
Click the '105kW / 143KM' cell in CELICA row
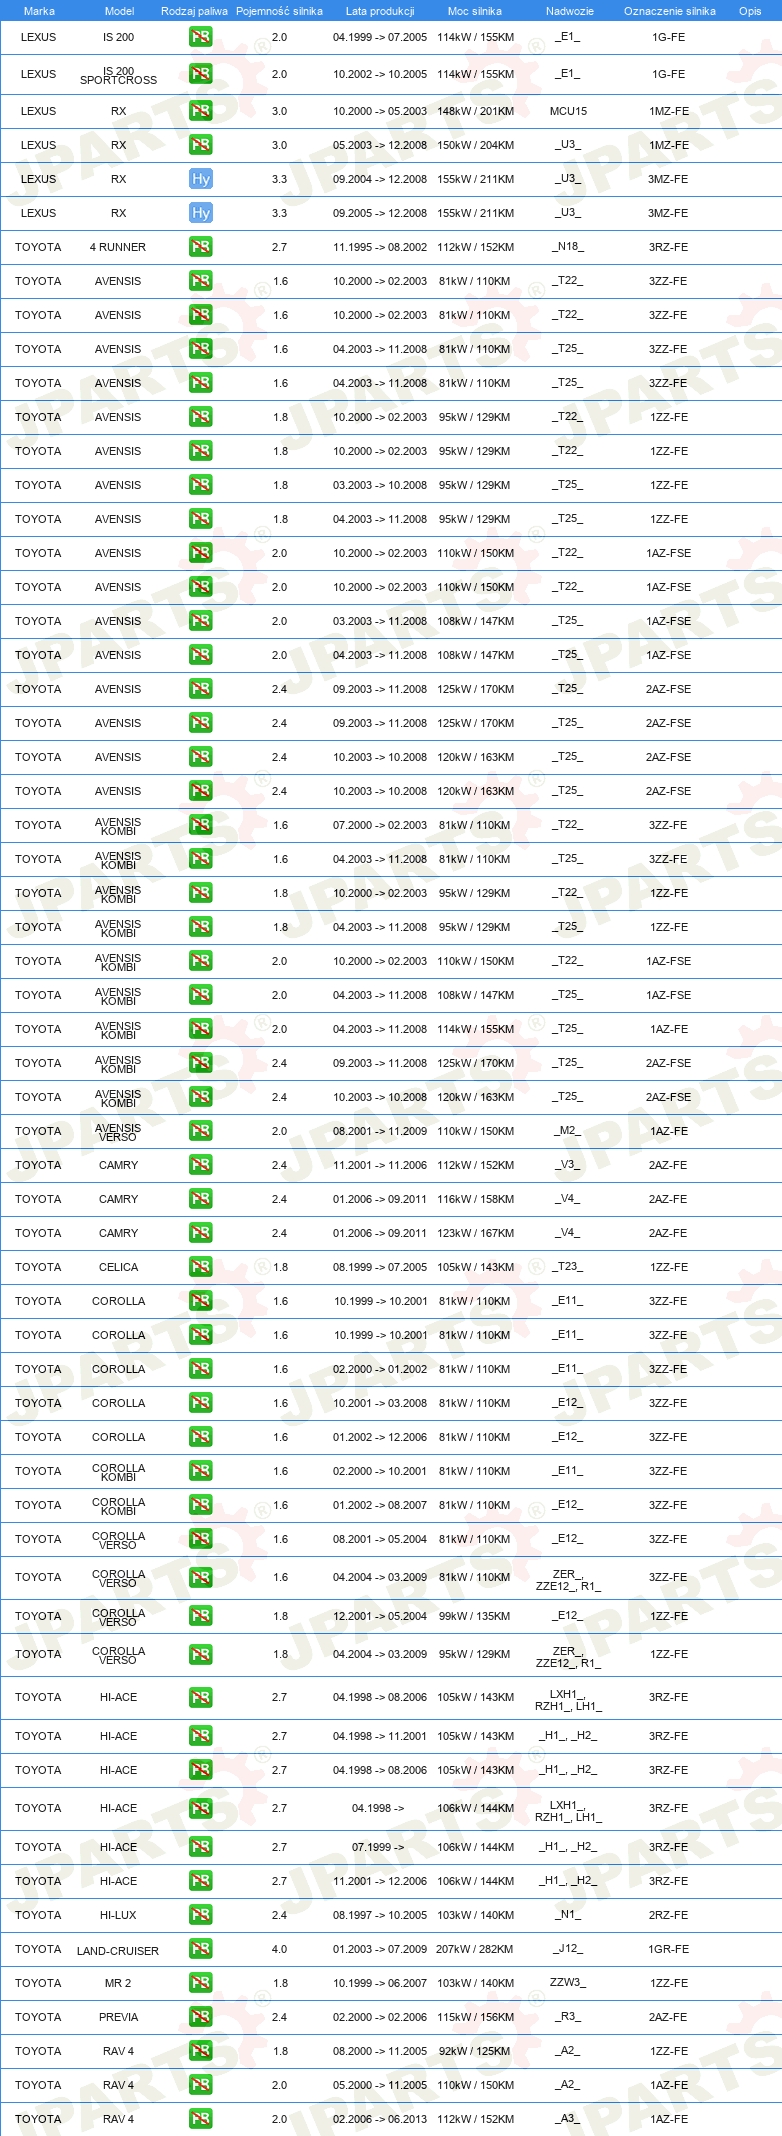pyautogui.click(x=474, y=1267)
